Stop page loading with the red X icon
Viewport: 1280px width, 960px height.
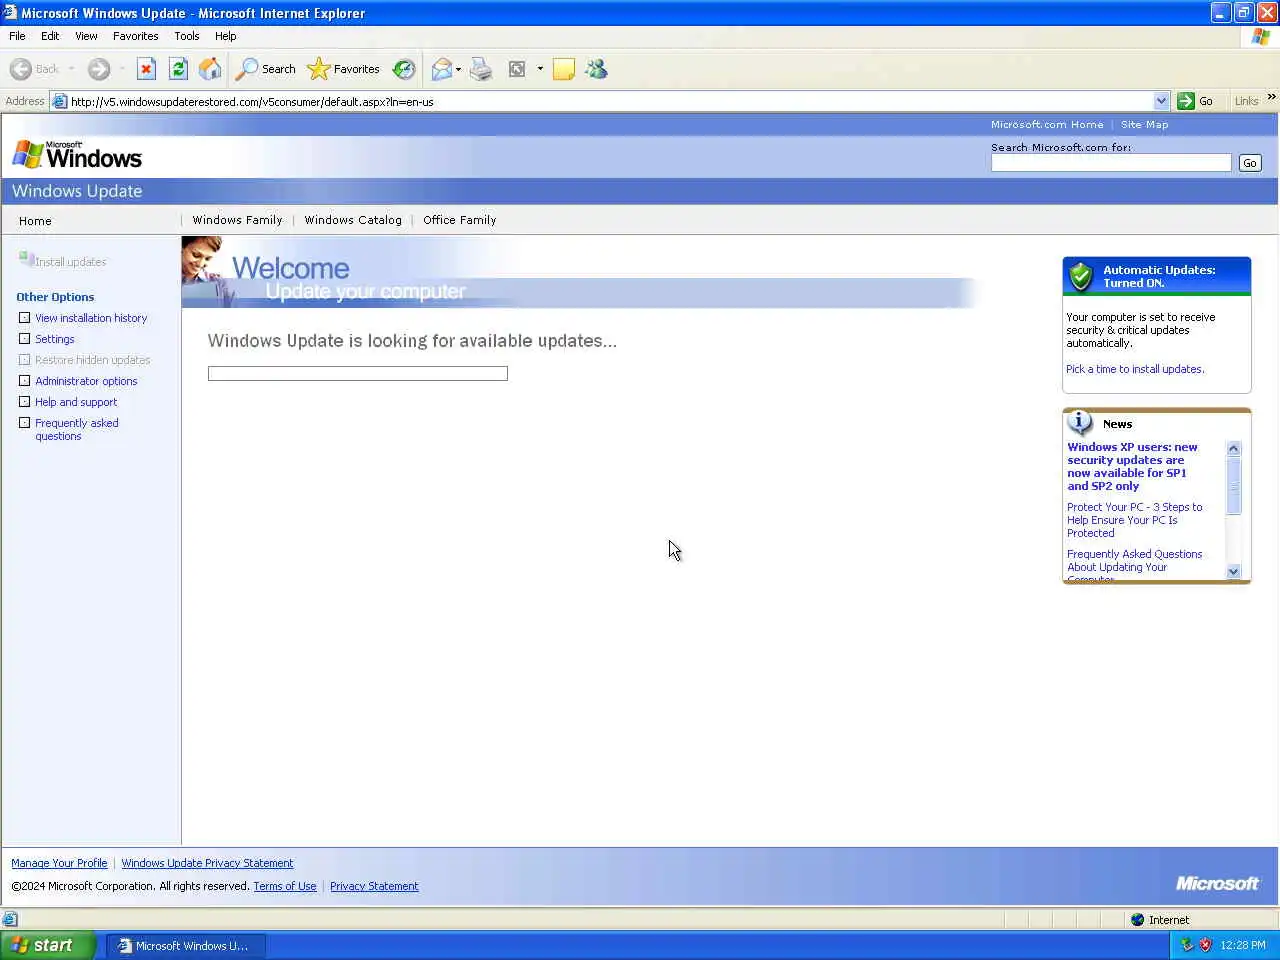pyautogui.click(x=146, y=69)
